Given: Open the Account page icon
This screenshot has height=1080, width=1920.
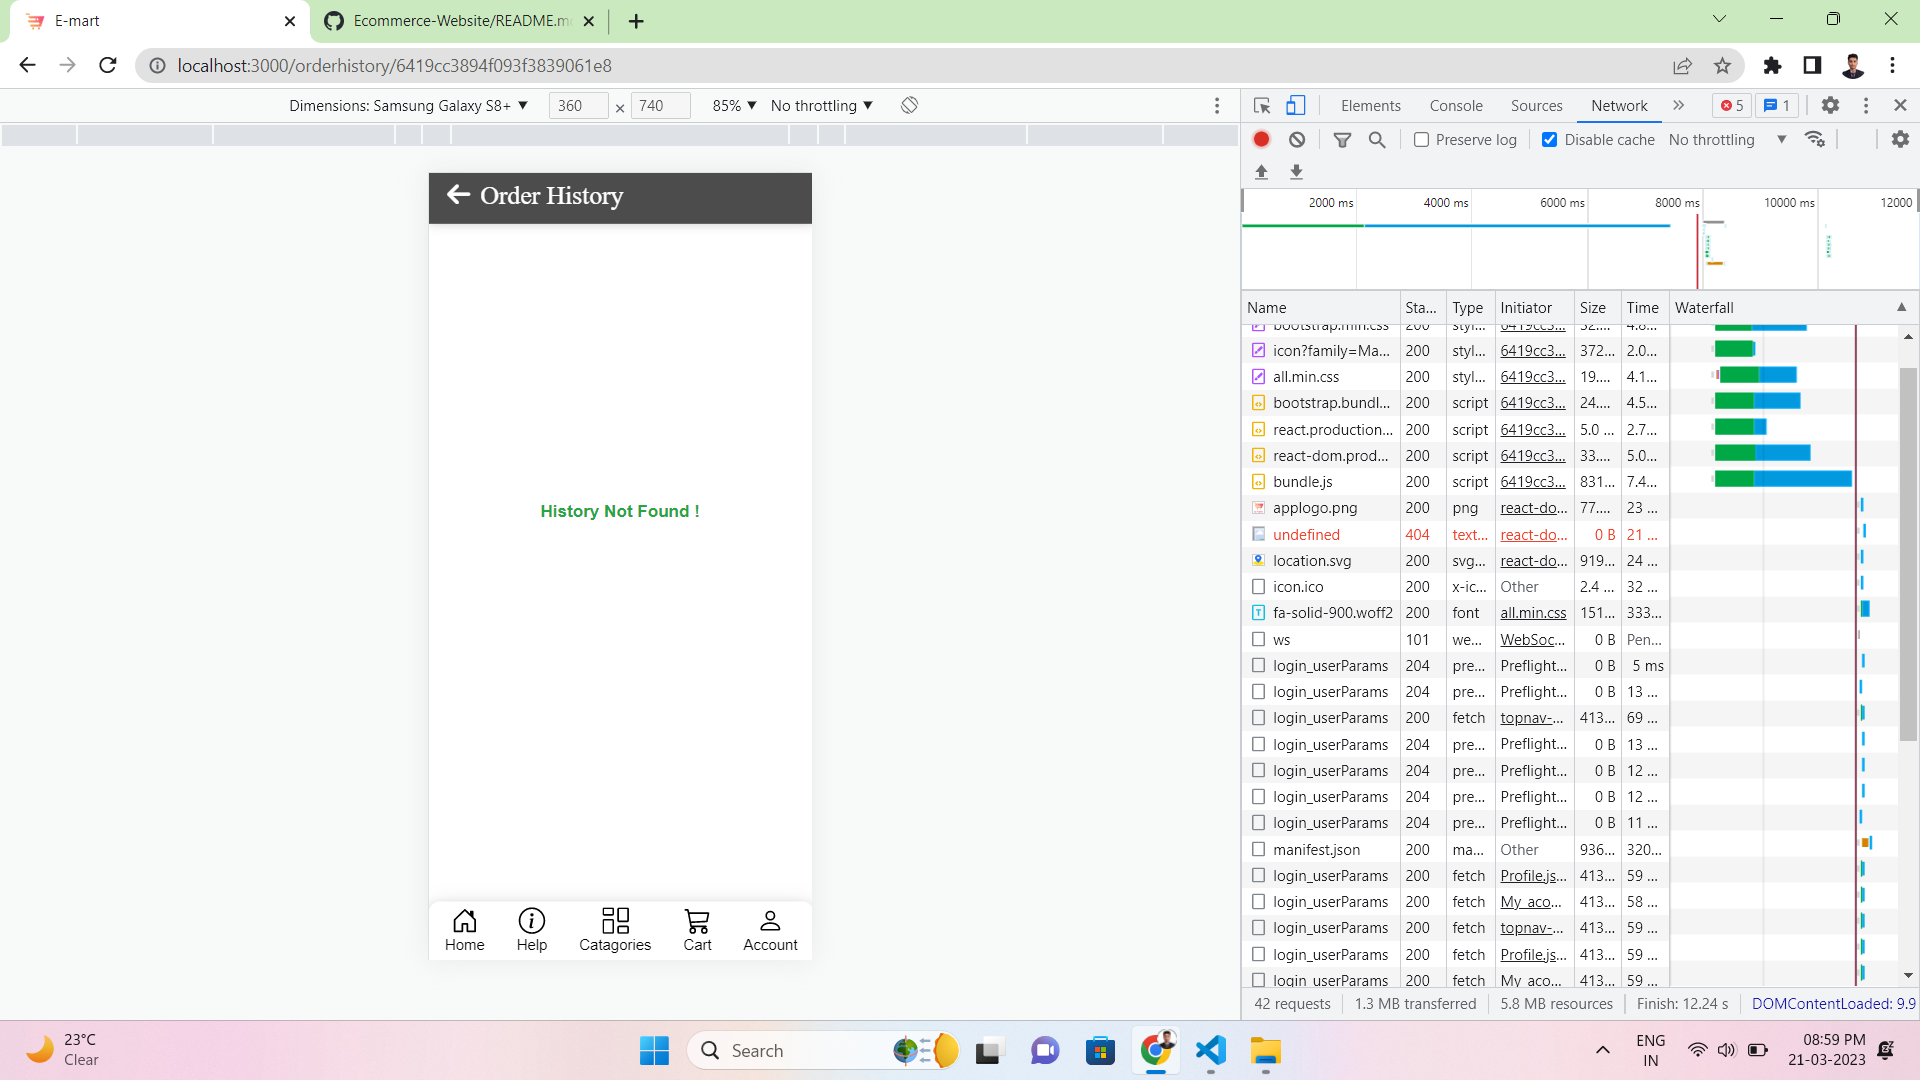Looking at the screenshot, I should pyautogui.click(x=770, y=928).
